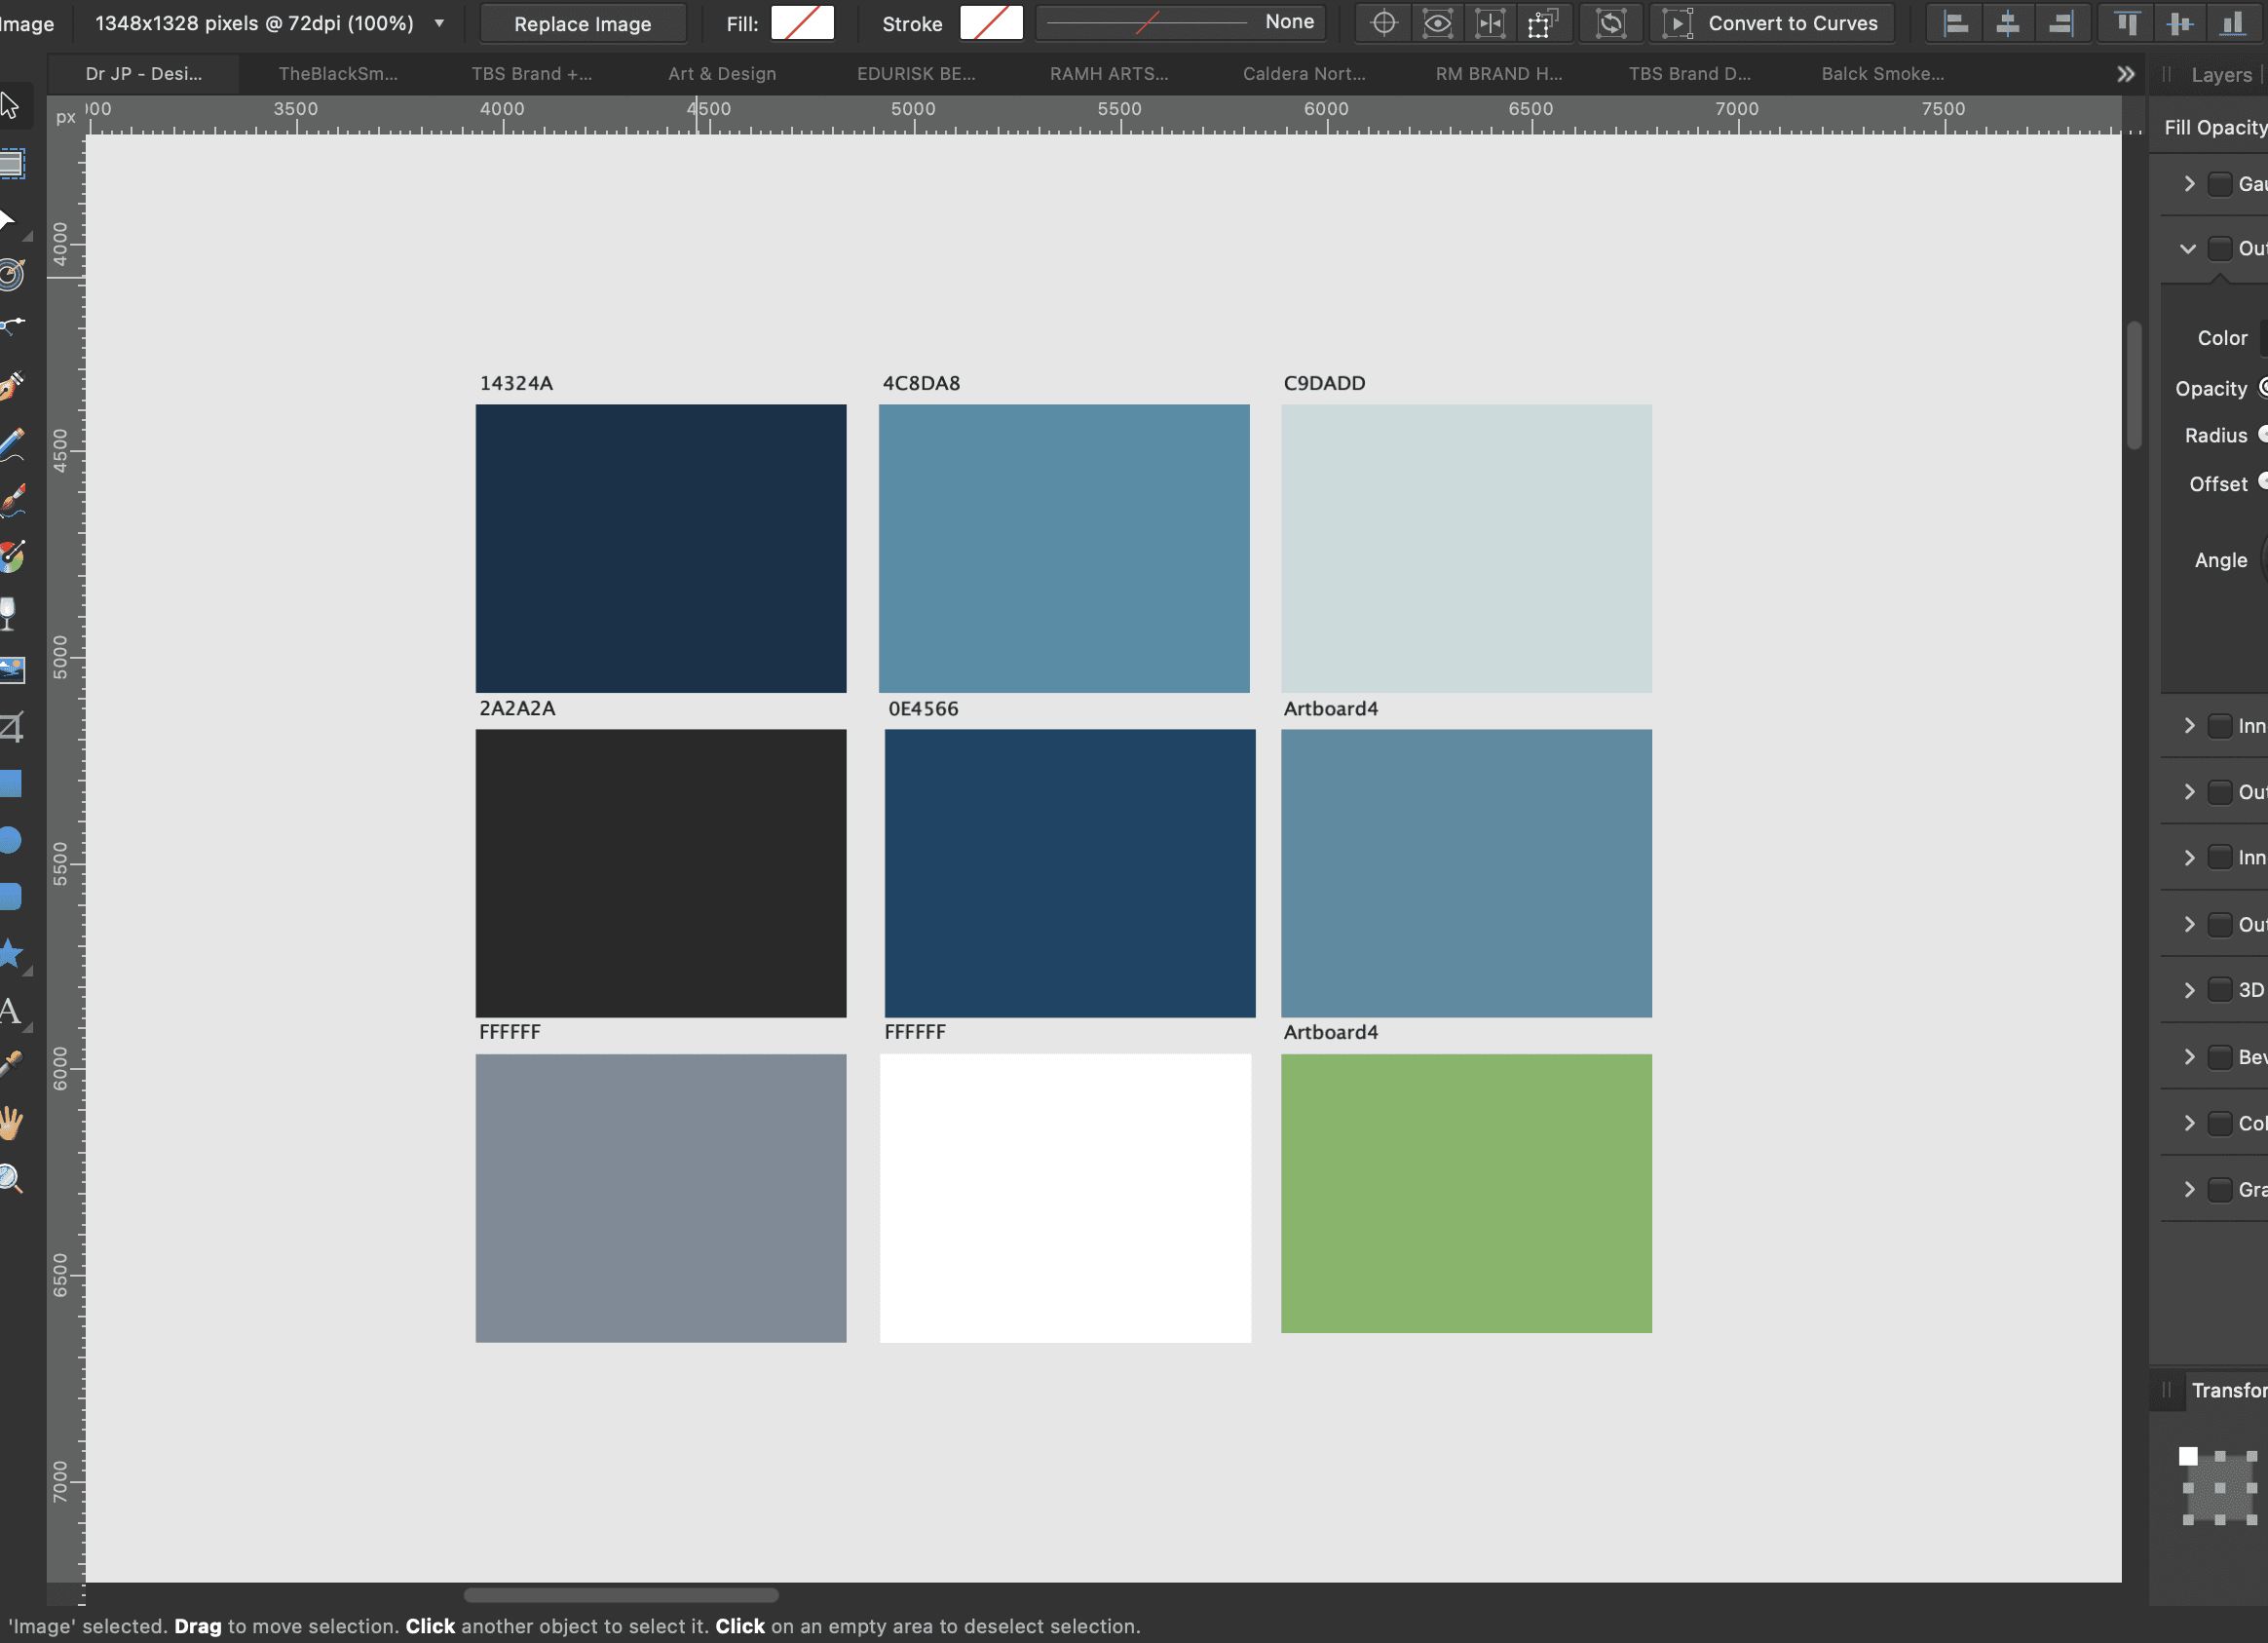This screenshot has height=1643, width=2268.
Task: Open the image size dropdown arrow
Action: tap(439, 23)
